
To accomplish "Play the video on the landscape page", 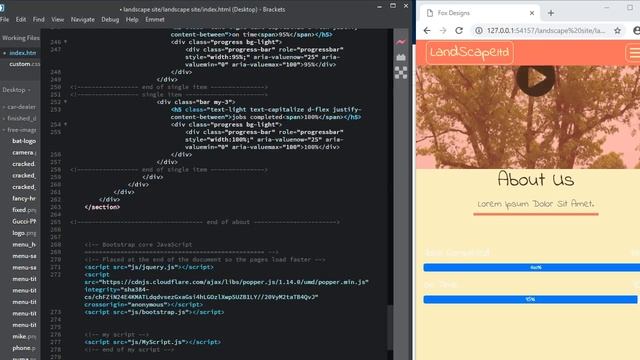I will coord(536,78).
